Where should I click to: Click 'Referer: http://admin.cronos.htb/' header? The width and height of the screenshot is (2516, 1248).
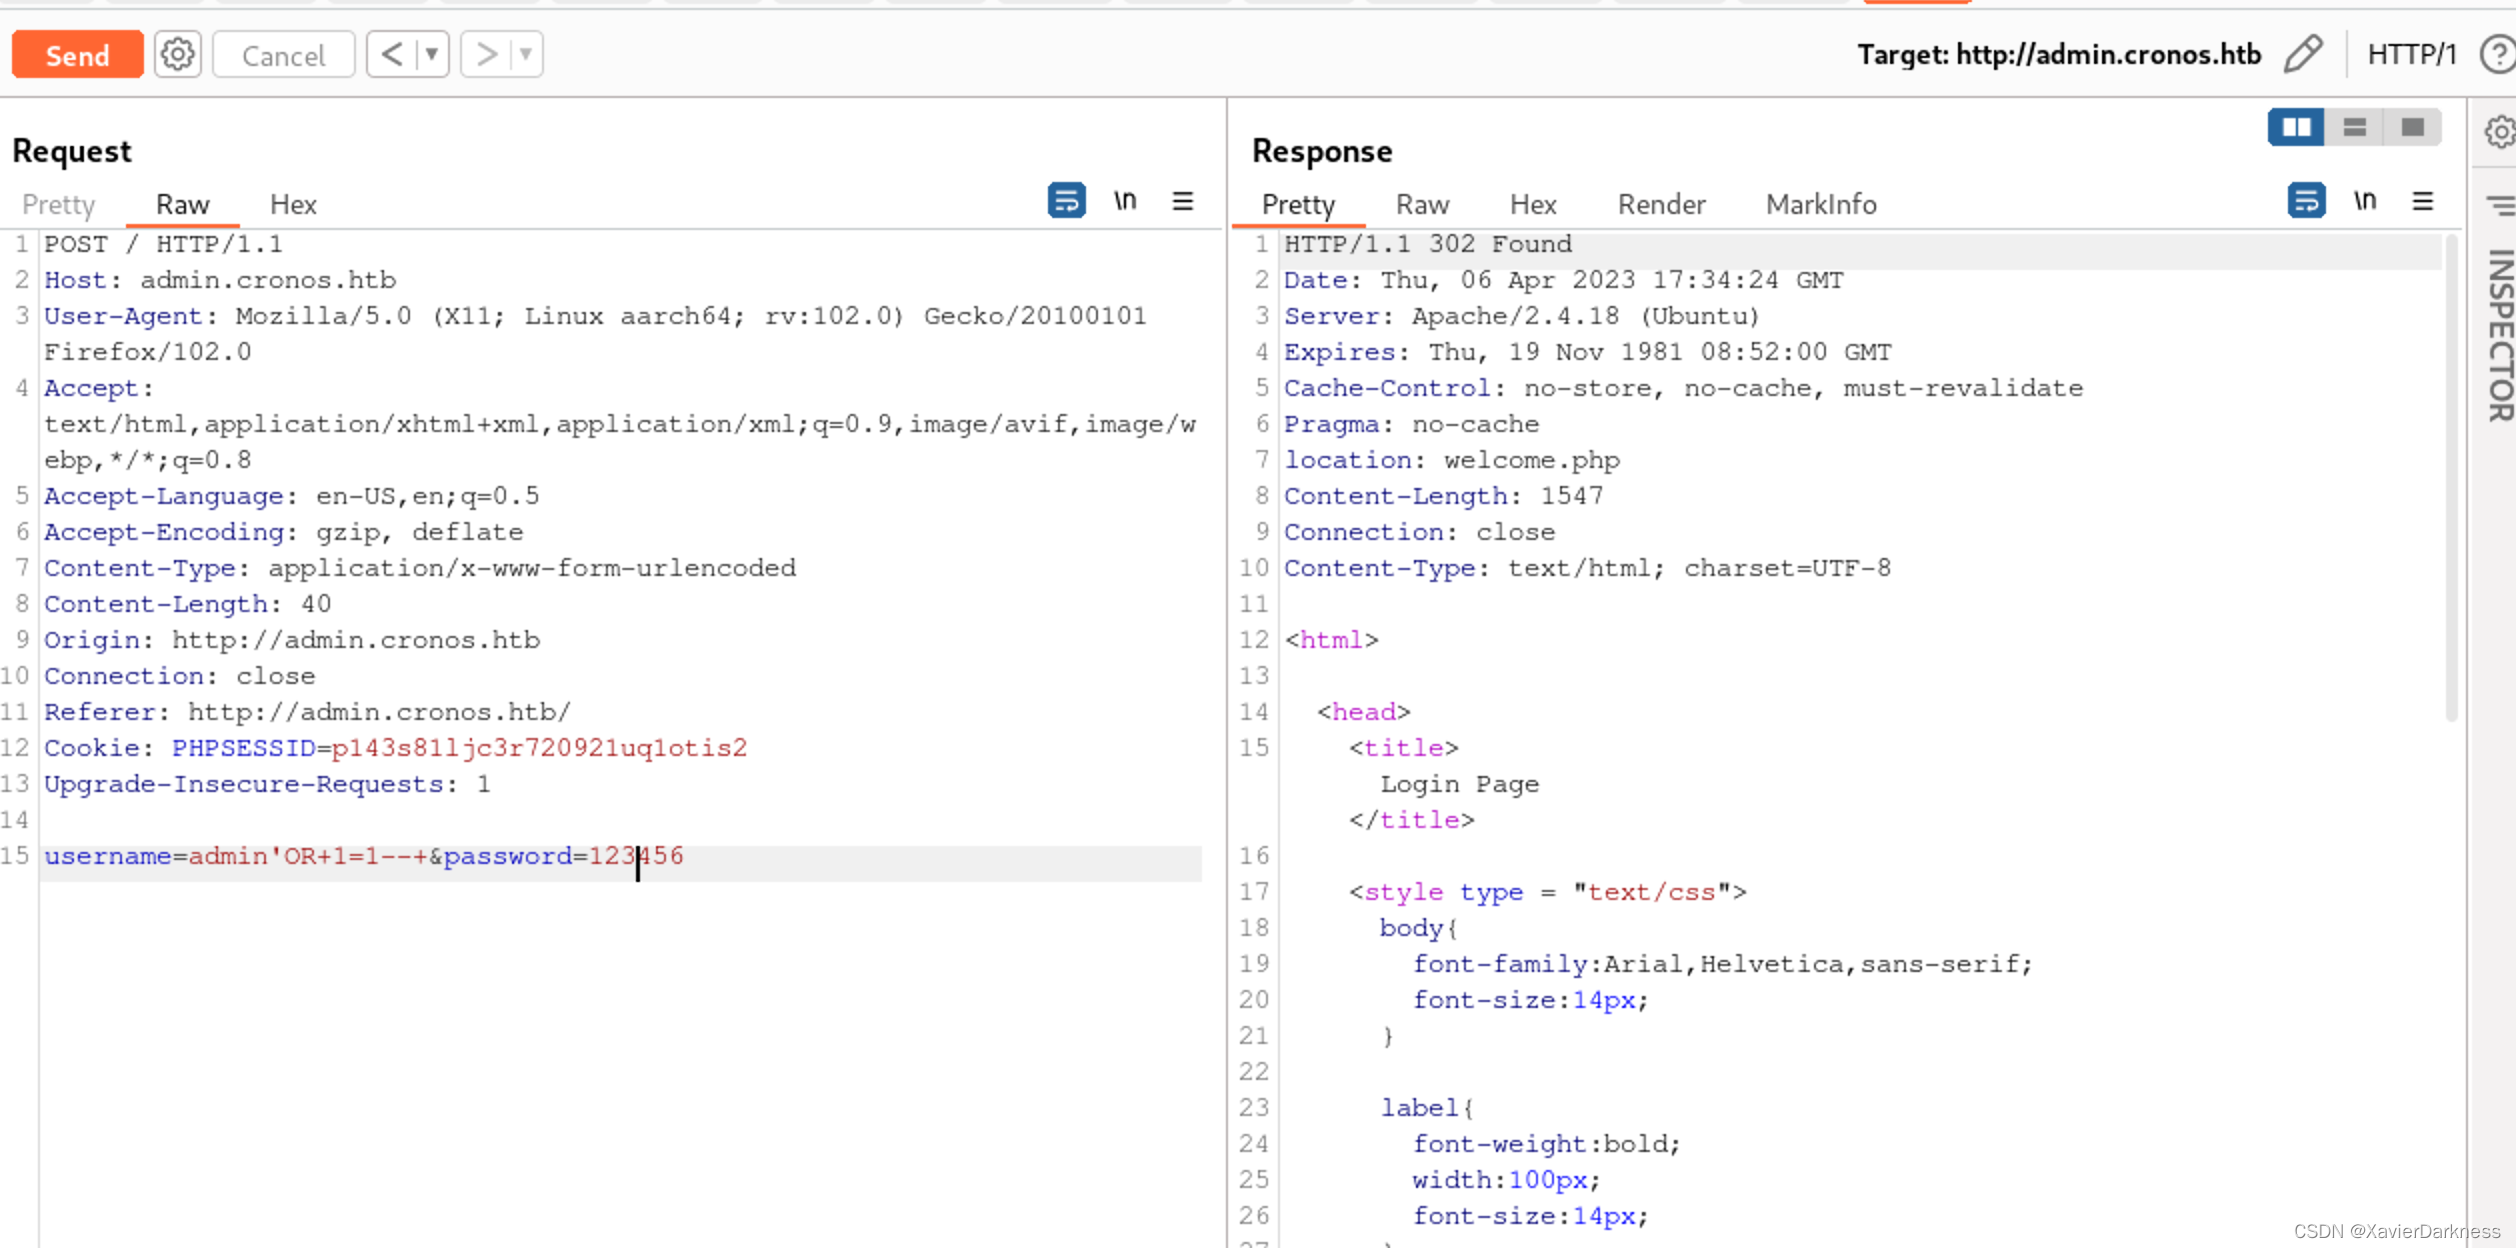(307, 712)
